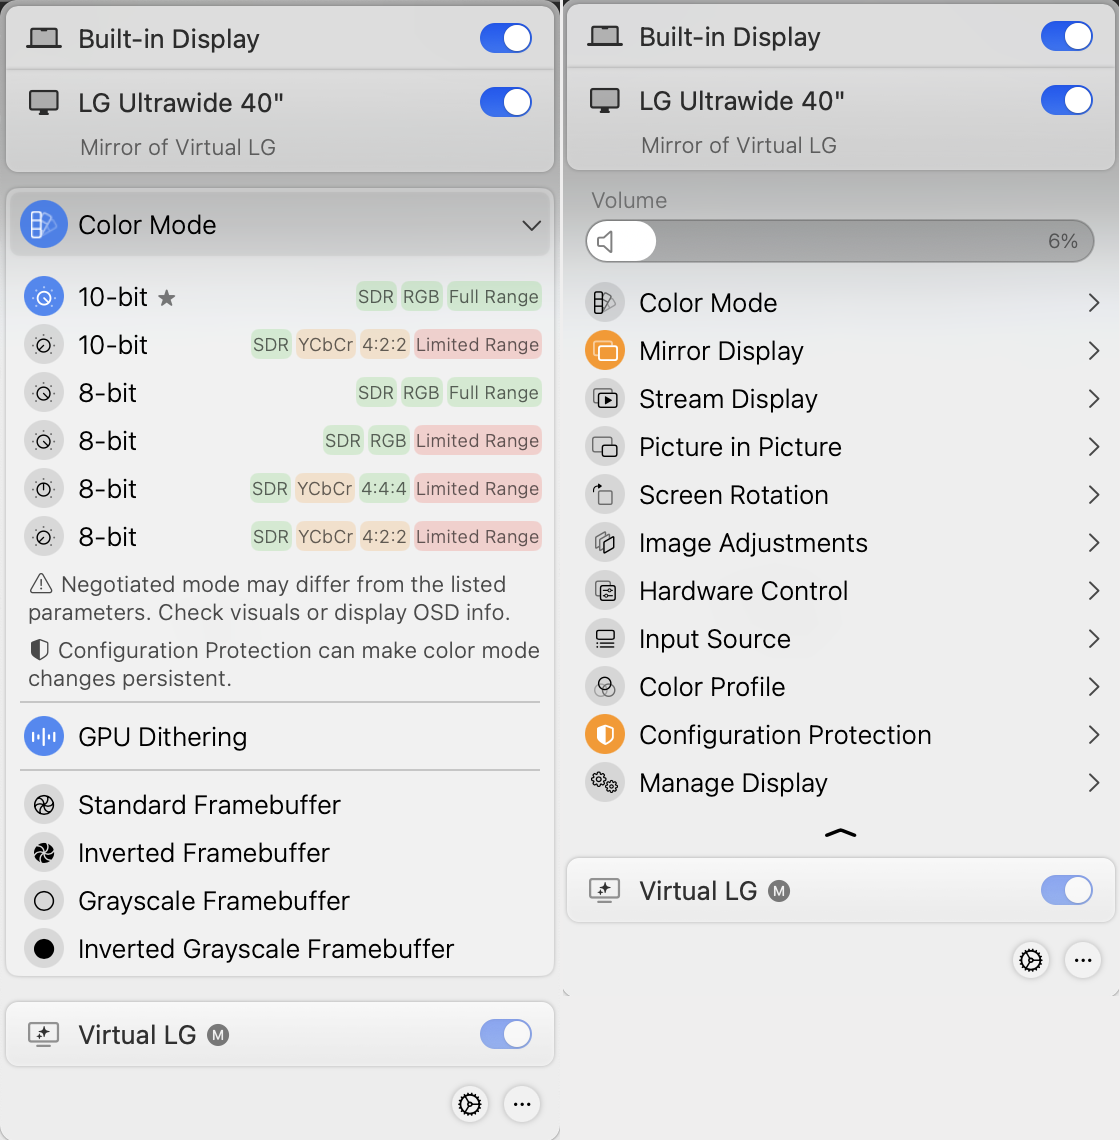The width and height of the screenshot is (1120, 1140).
Task: Open the Manage Display entry
Action: pyautogui.click(x=733, y=783)
